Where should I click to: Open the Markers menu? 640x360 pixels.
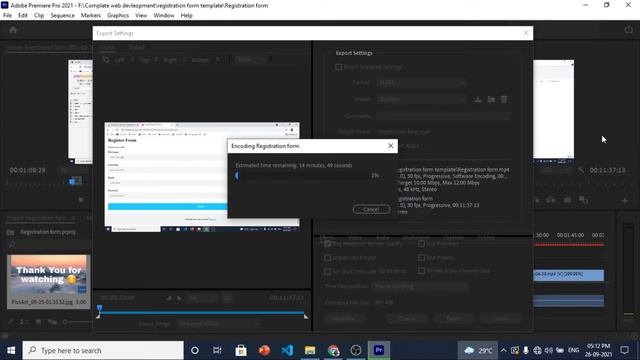(91, 16)
